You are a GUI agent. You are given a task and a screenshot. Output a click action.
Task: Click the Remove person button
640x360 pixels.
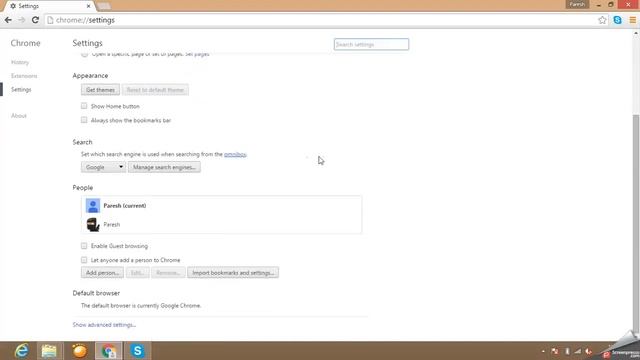coord(168,273)
